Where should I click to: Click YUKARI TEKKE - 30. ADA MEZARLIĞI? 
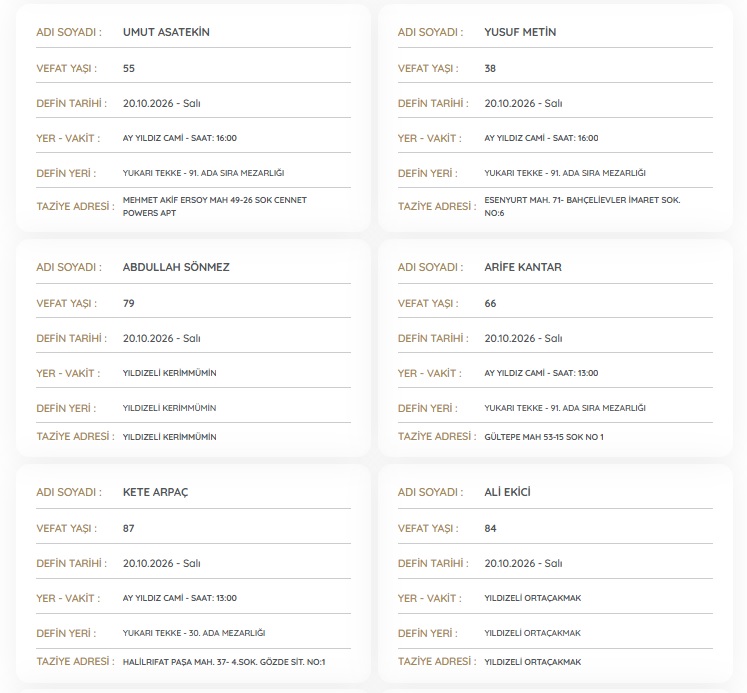pos(194,633)
